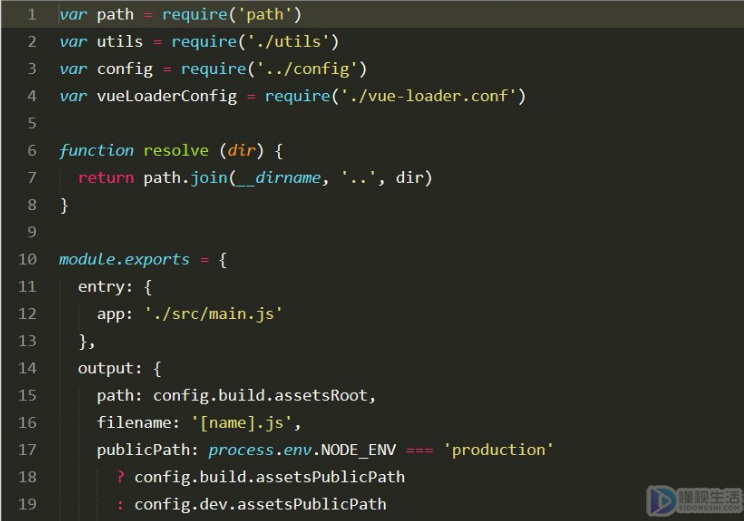Click process.env on line 17
Image resolution: width=744 pixels, height=521 pixels.
coord(260,450)
